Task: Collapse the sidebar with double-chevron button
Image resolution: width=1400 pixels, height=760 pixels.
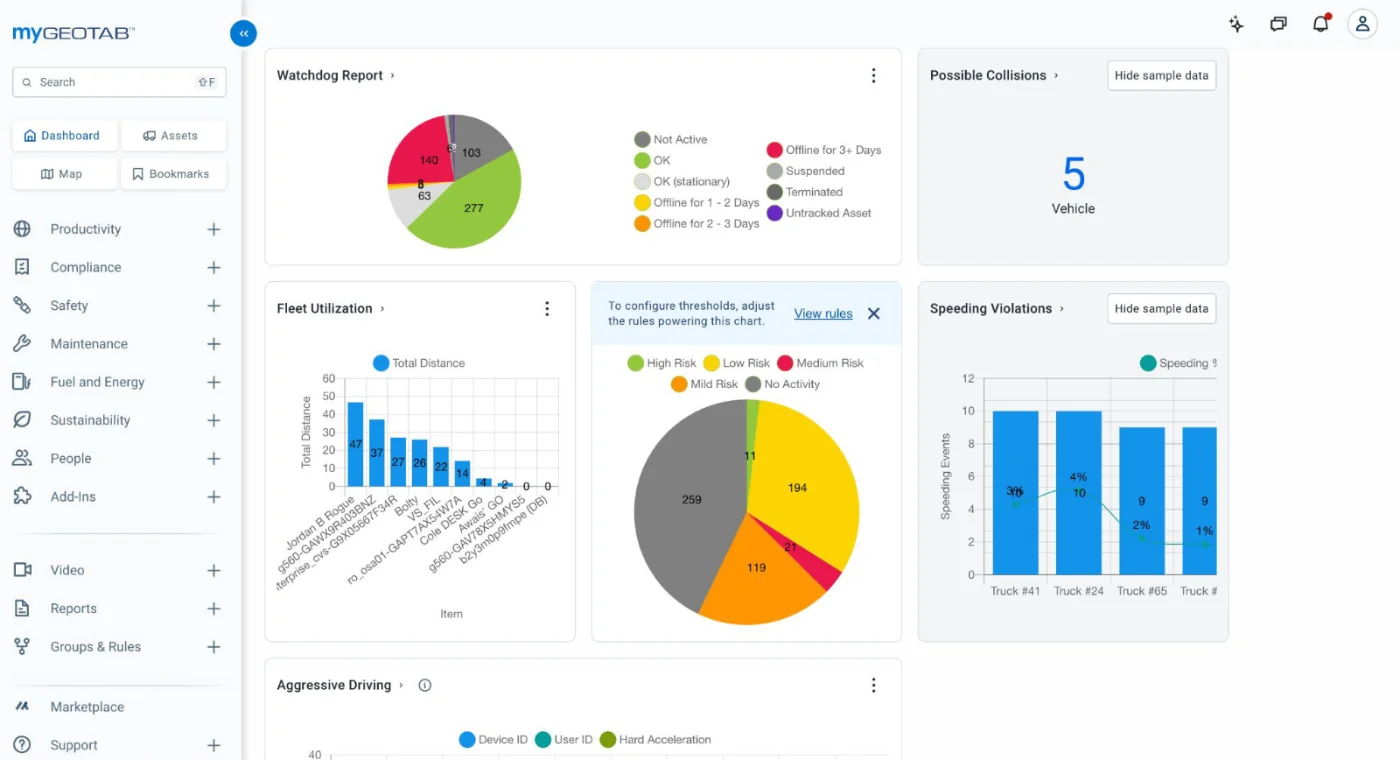Action: pyautogui.click(x=243, y=33)
